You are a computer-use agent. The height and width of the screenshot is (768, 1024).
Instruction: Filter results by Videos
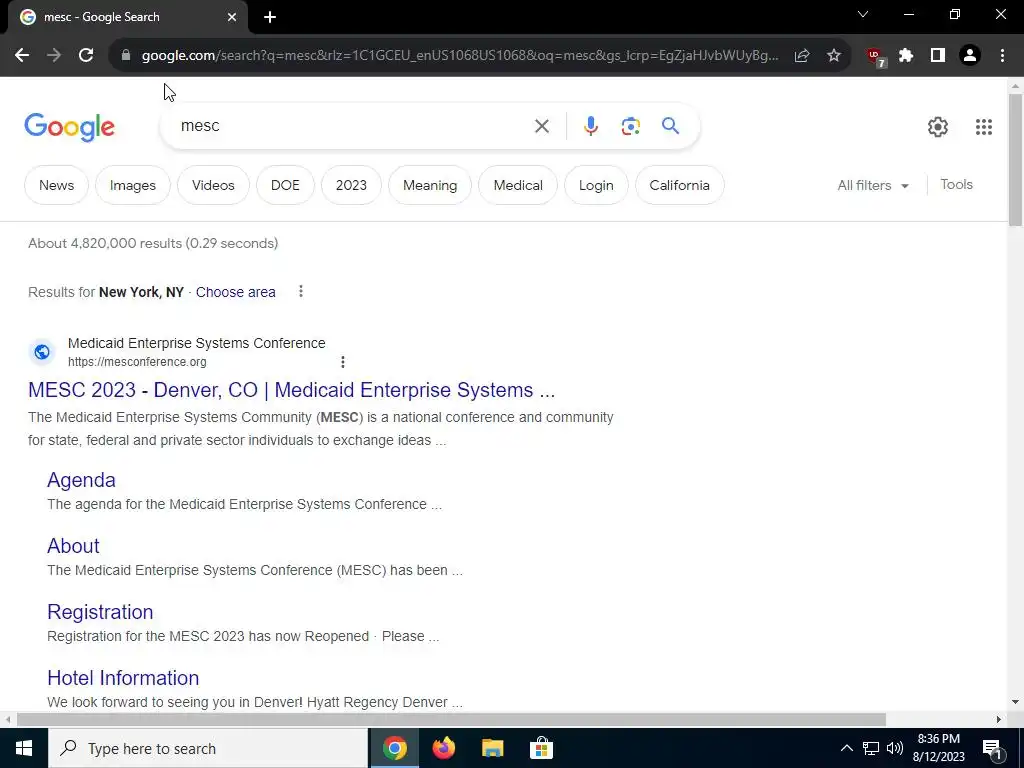(213, 185)
